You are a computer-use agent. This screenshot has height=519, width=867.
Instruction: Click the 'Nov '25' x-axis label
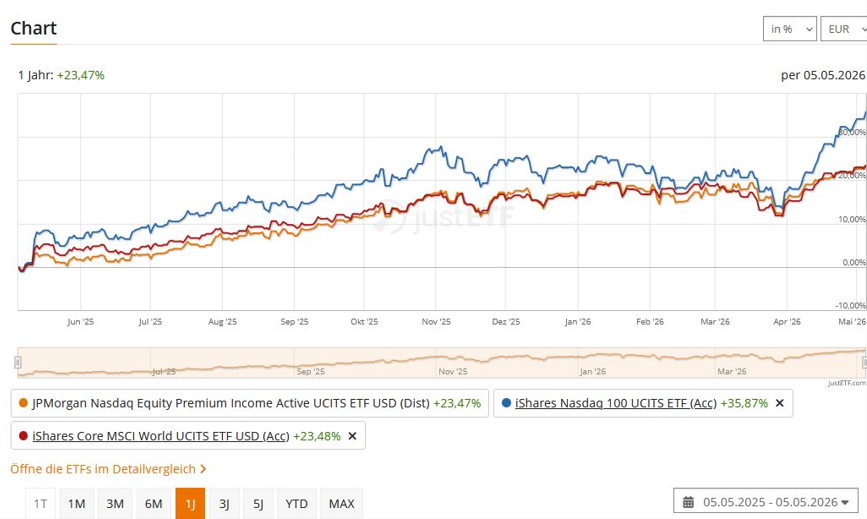436,322
